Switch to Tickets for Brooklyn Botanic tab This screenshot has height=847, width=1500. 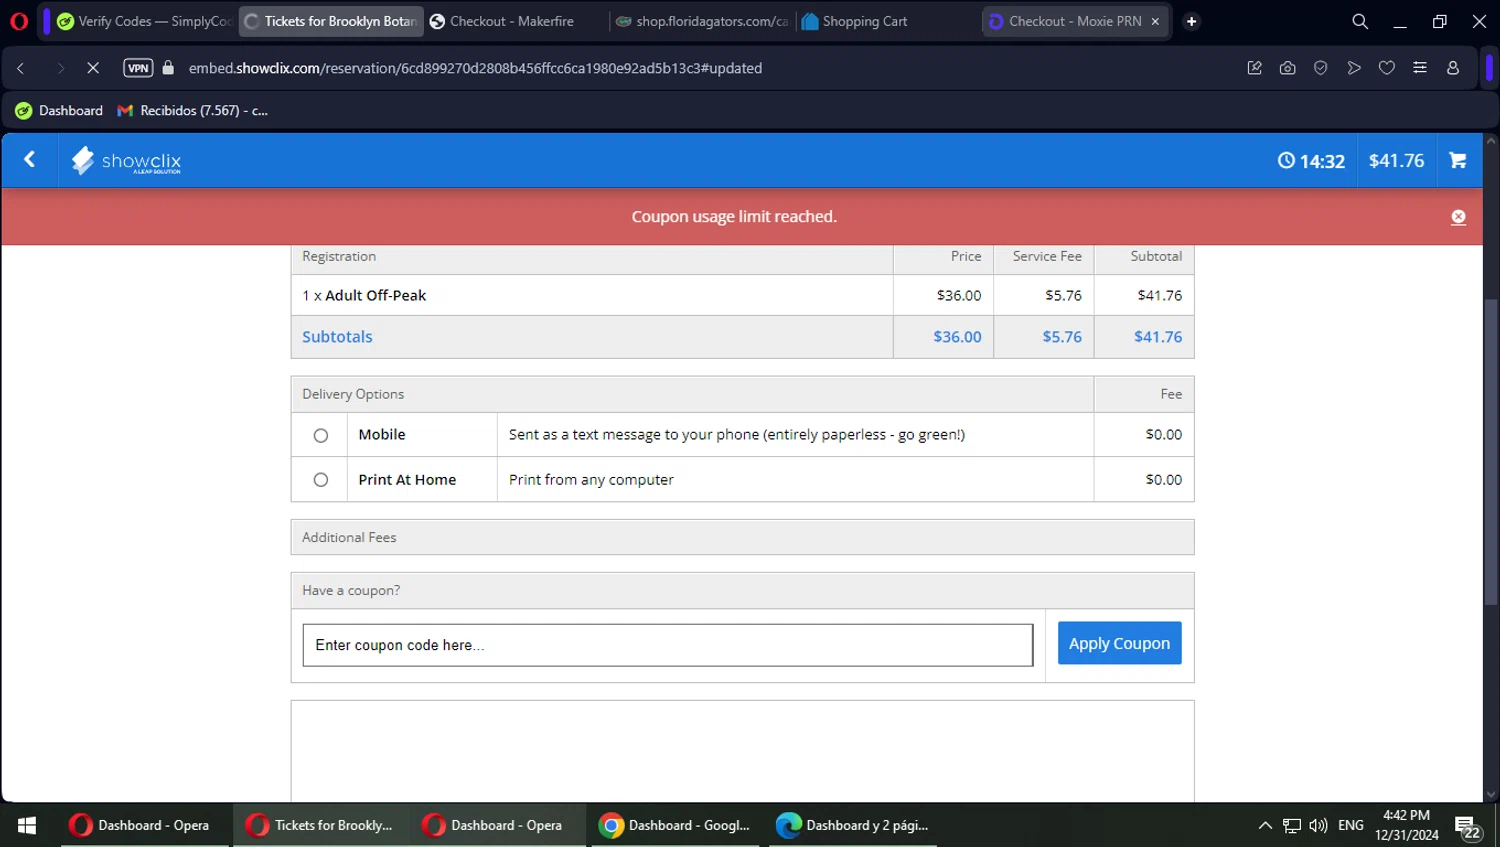331,21
